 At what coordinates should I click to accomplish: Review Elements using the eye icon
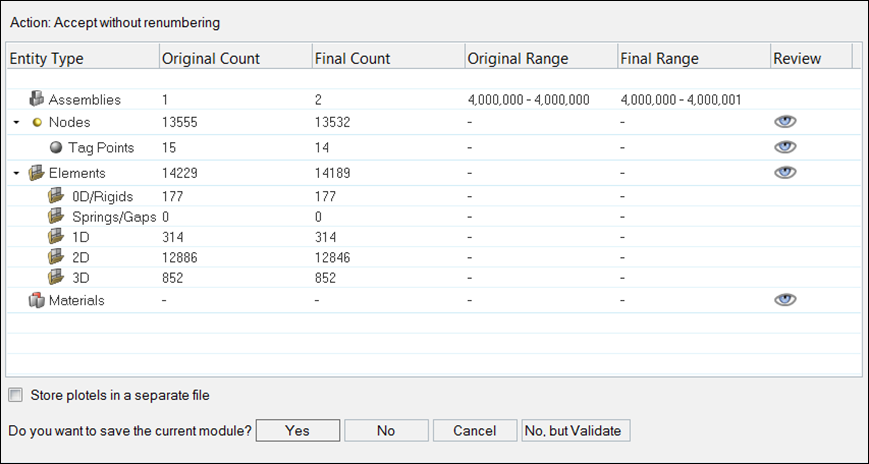pyautogui.click(x=785, y=172)
